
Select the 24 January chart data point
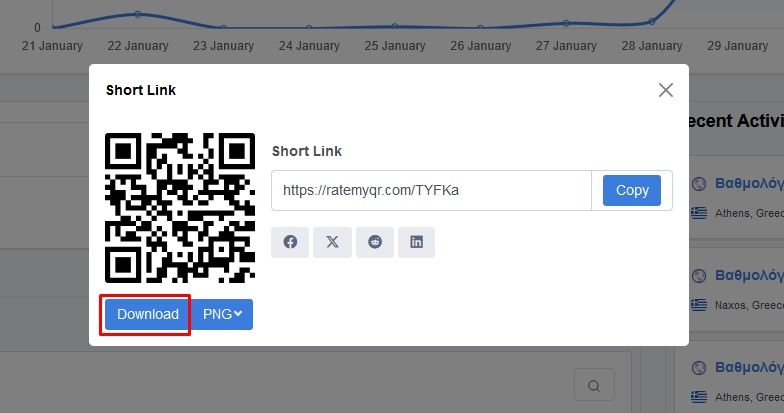309,28
